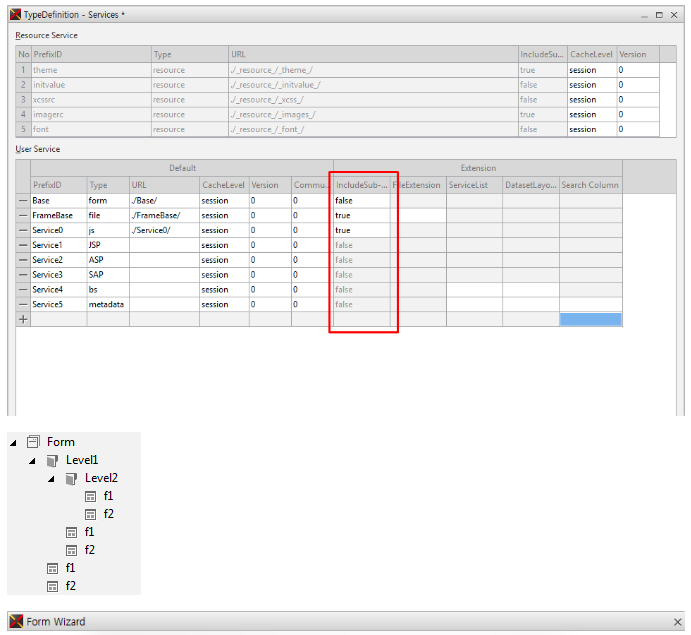Click the Extension column group header
The image size is (691, 635).
(x=477, y=168)
